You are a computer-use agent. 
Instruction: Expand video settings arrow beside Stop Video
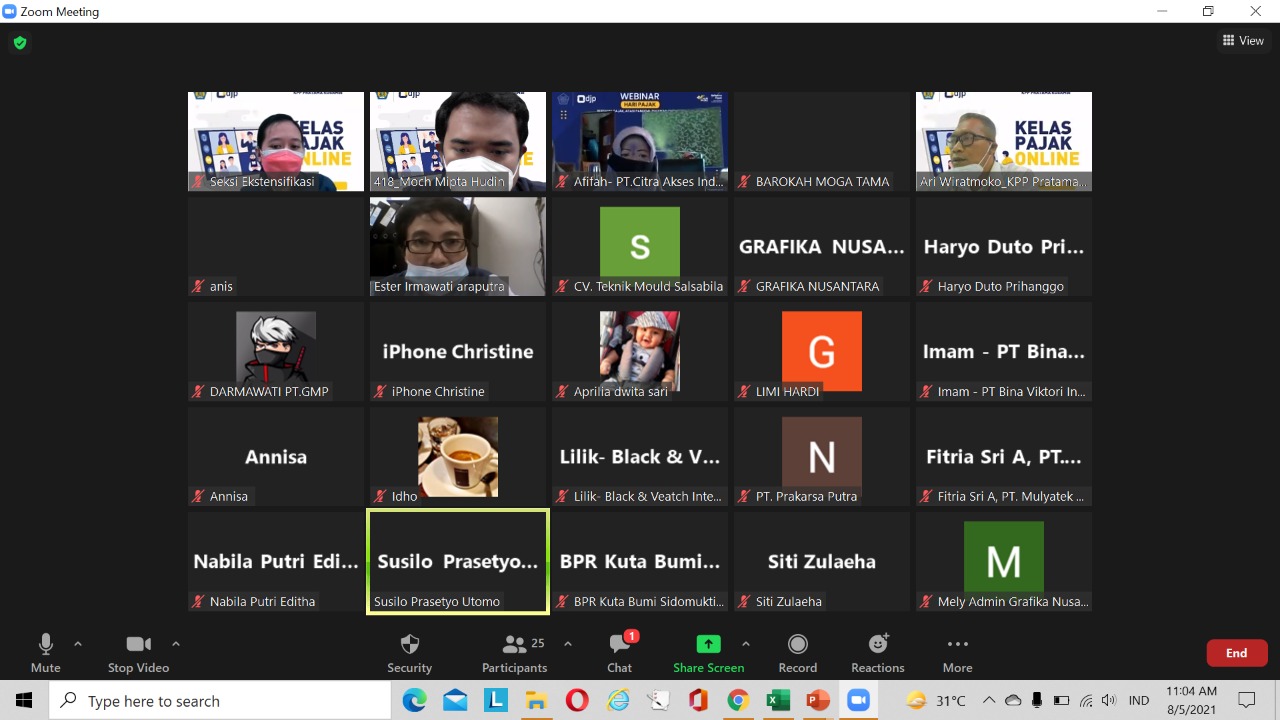[176, 644]
